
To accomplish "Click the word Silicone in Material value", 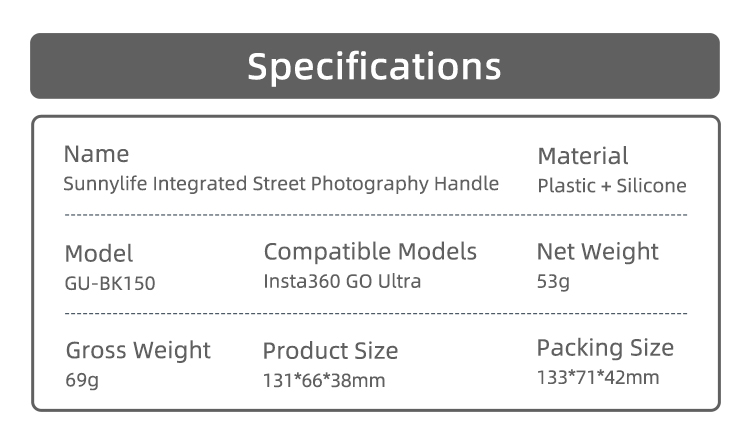I will pos(652,186).
